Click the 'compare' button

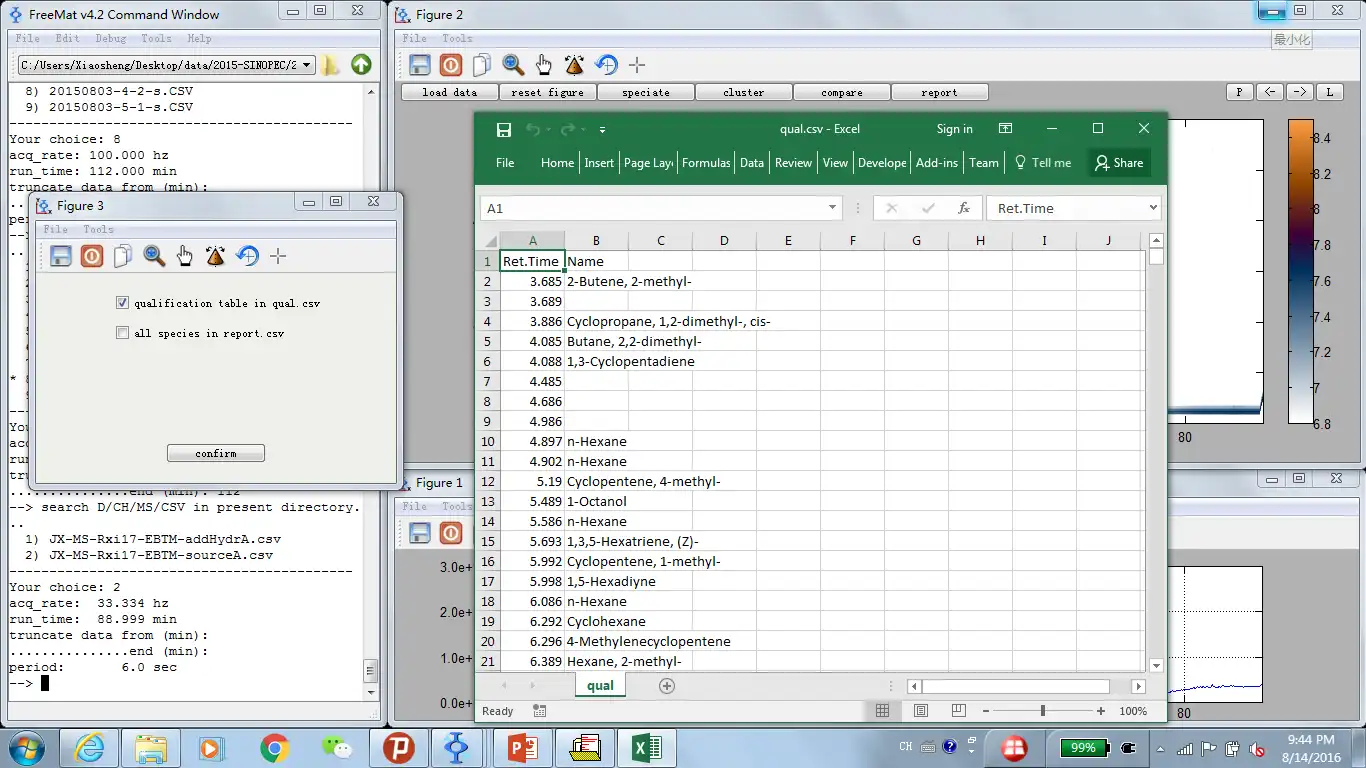842,92
